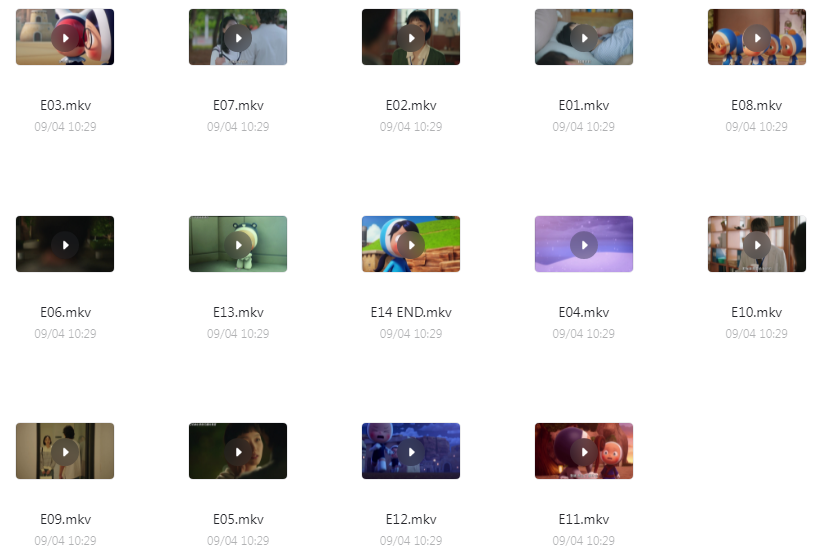Click the play icon on dark E06.mkv thumbnail

click(65, 245)
